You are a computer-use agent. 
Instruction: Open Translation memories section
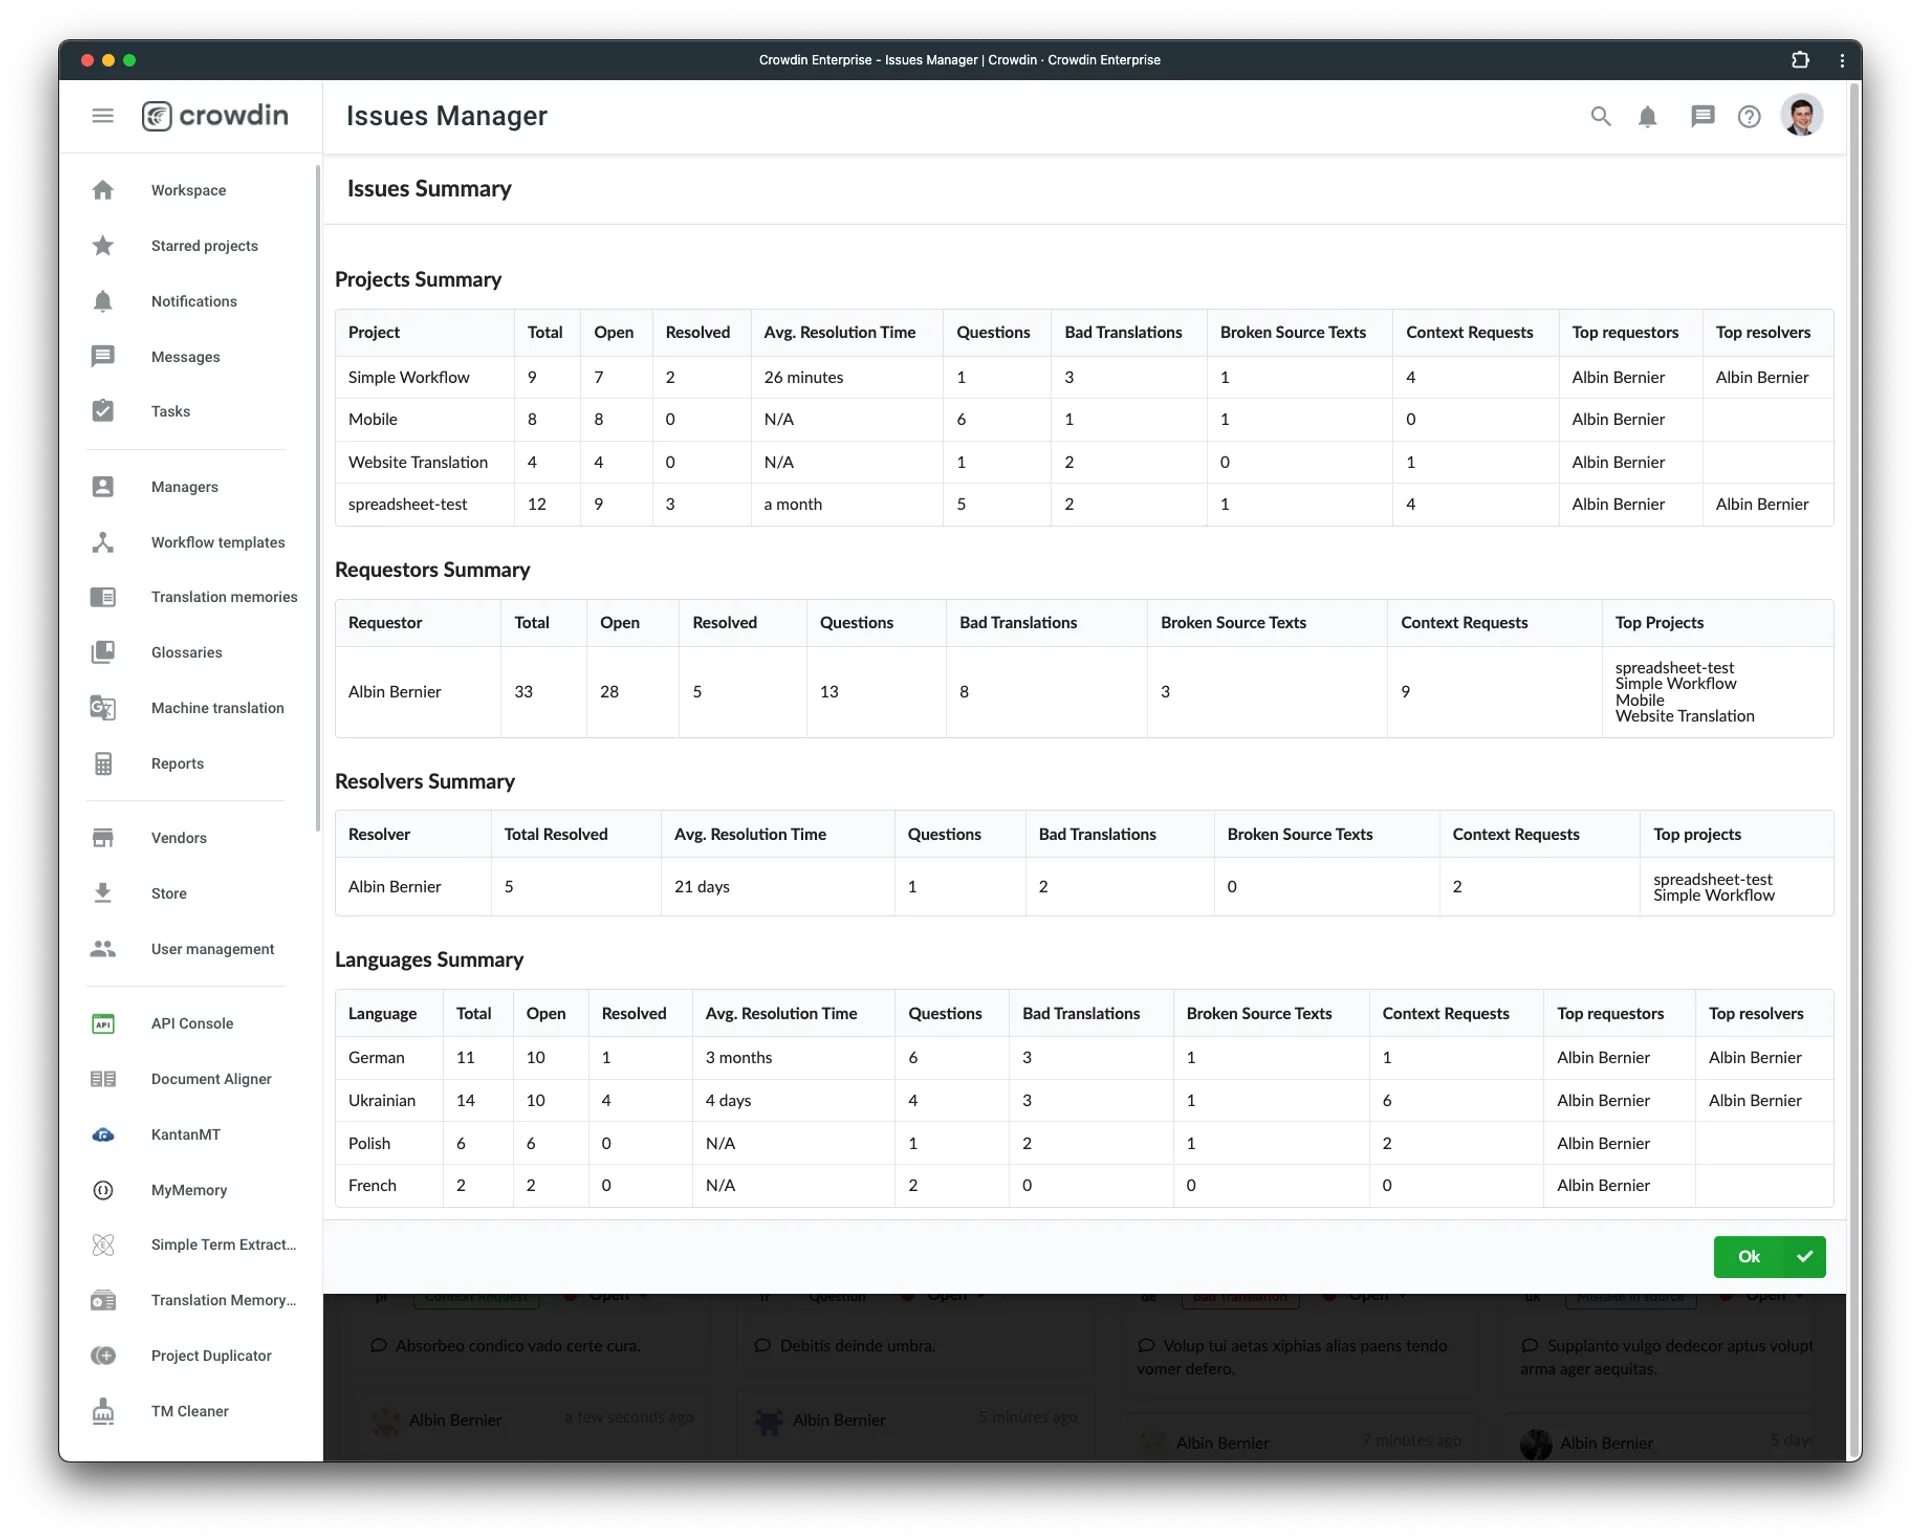(x=224, y=598)
